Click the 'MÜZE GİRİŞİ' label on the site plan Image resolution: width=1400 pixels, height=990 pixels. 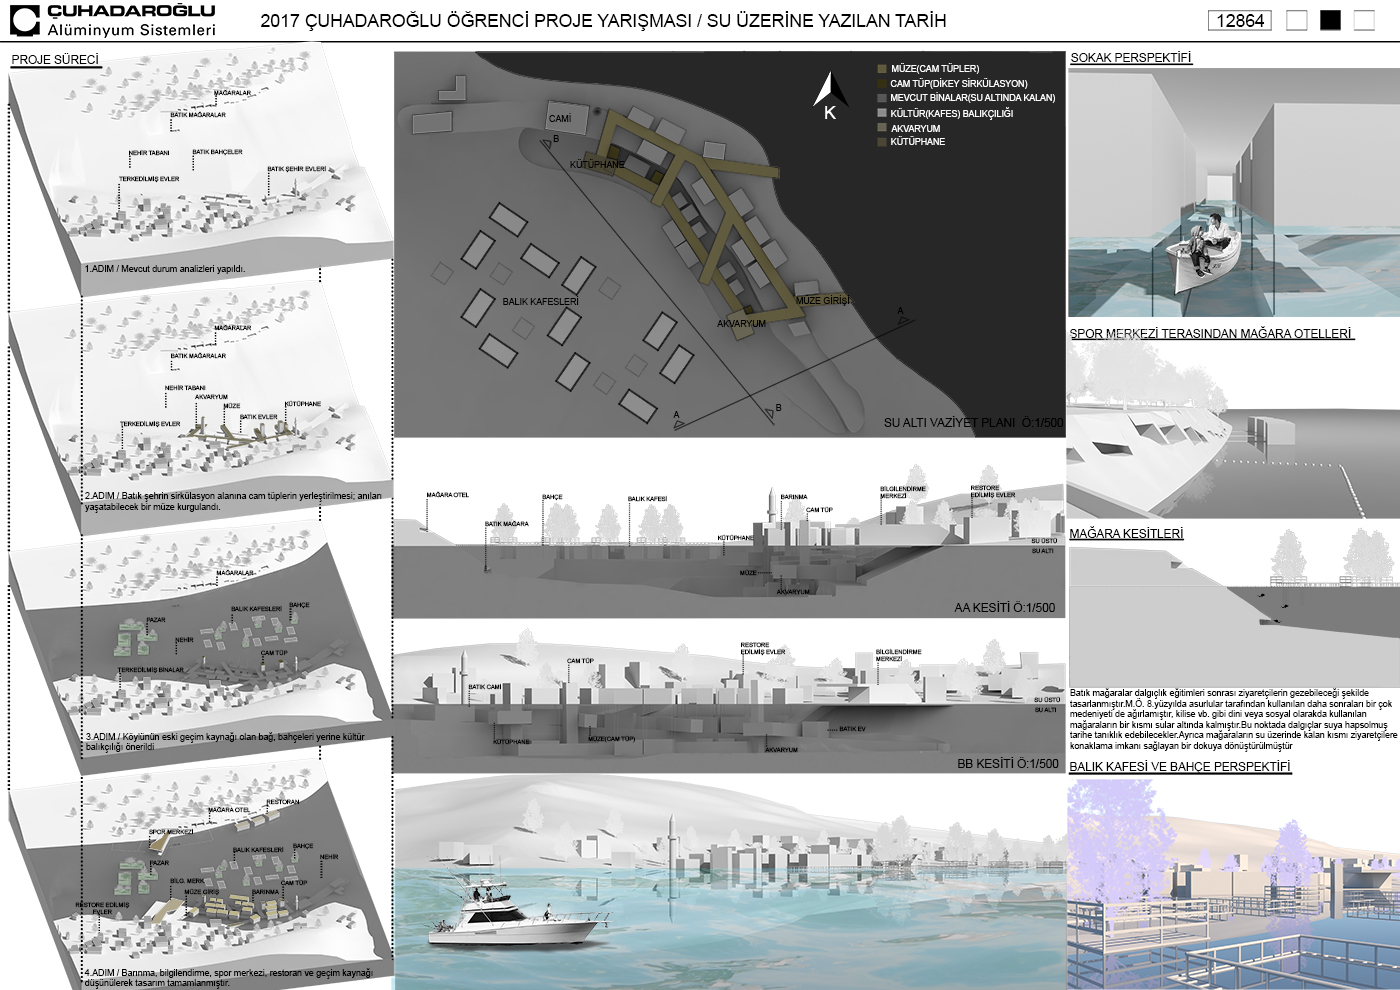point(823,300)
